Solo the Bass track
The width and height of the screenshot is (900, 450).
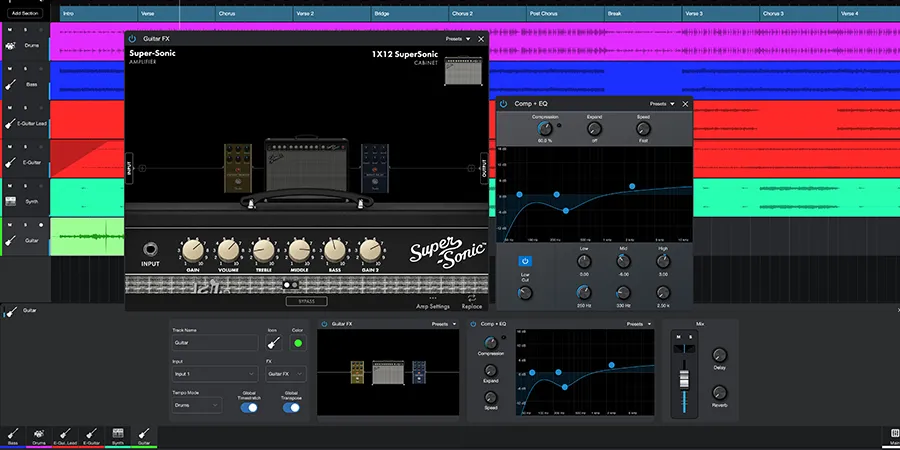pyautogui.click(x=25, y=68)
